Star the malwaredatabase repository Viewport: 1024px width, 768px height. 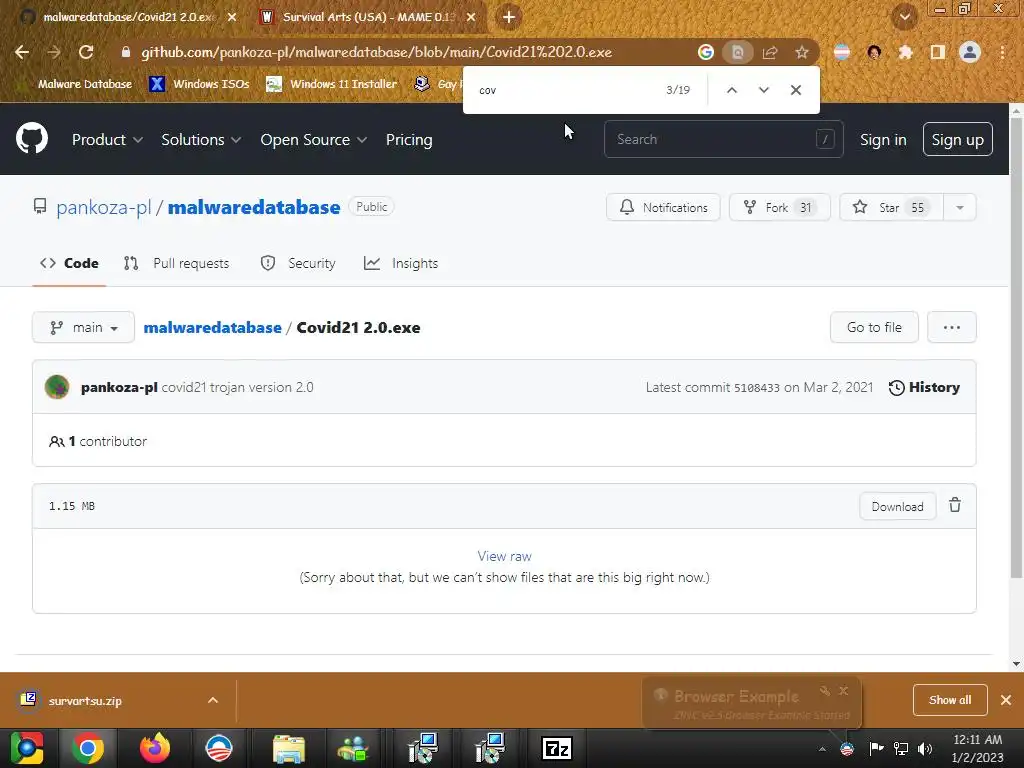[891, 208]
